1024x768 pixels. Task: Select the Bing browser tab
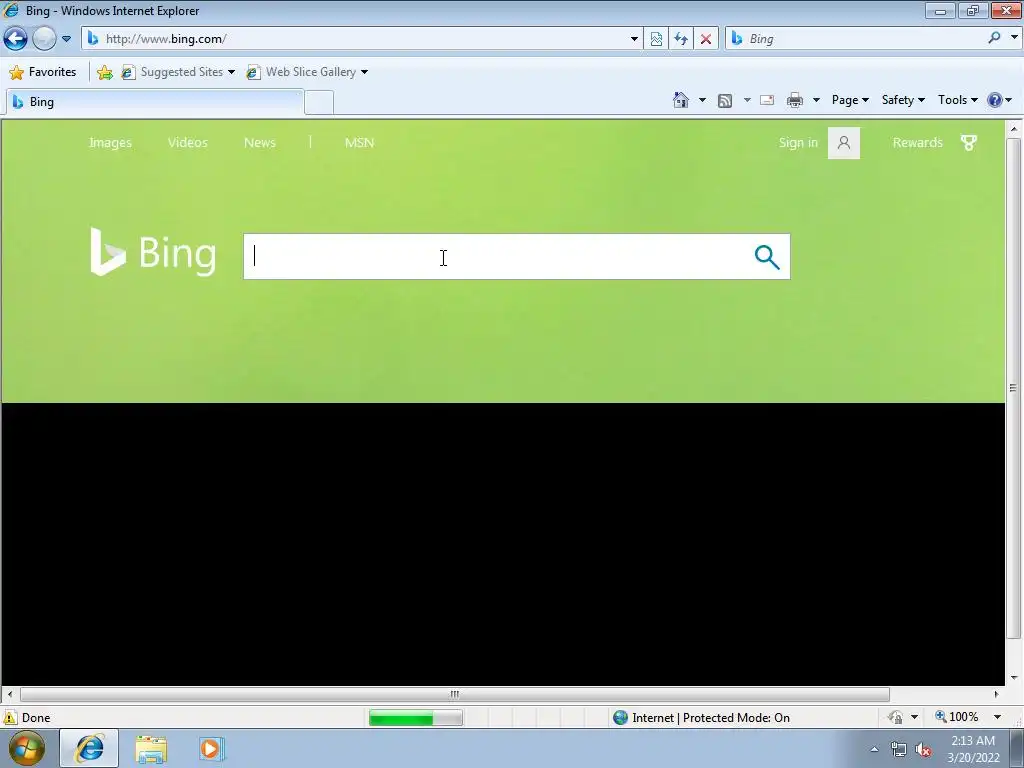click(x=155, y=102)
